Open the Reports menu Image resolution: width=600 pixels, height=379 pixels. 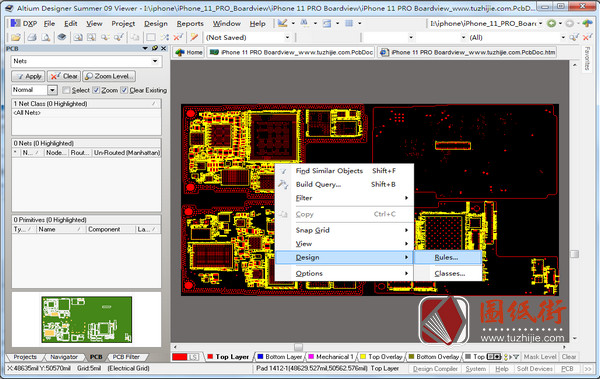[190, 24]
